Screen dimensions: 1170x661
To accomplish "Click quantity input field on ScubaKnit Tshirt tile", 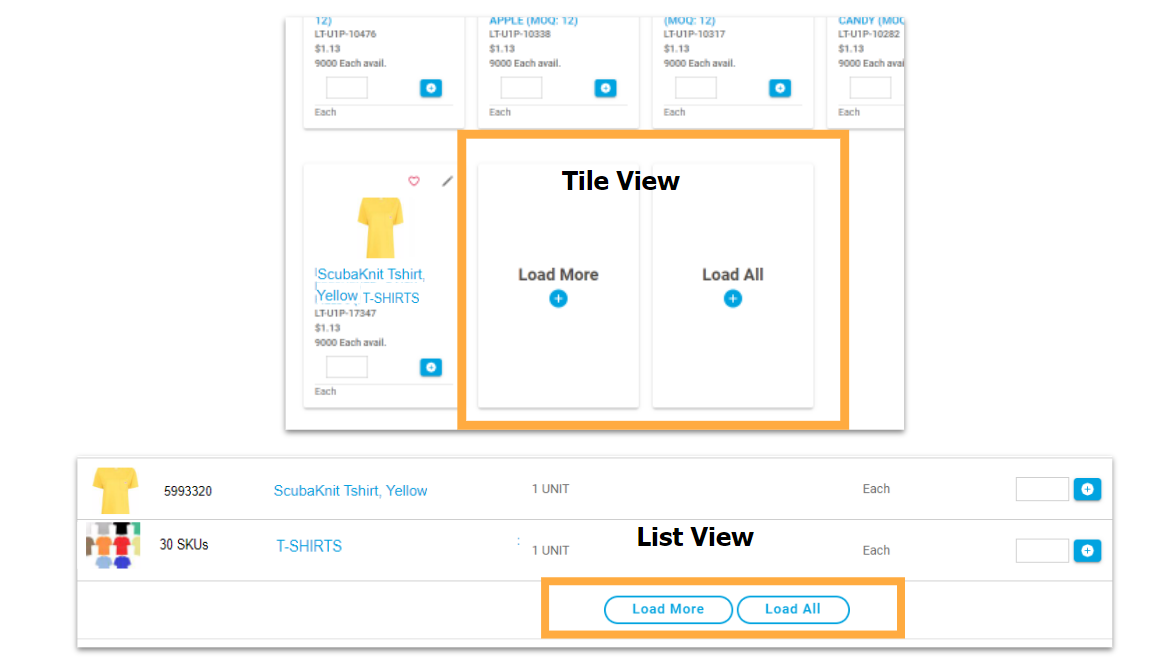I will tap(346, 367).
